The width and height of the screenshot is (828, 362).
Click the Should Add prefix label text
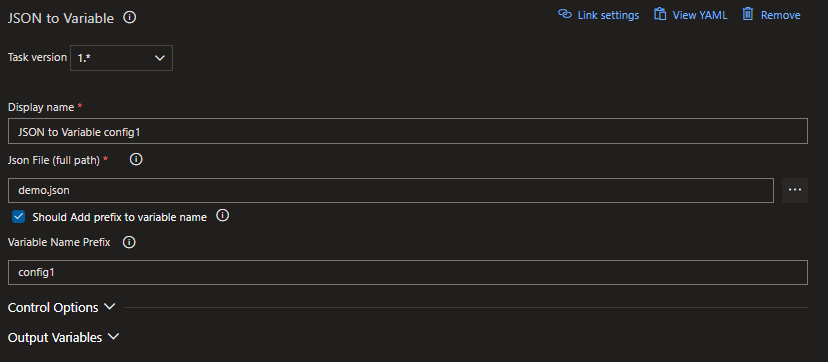pos(119,217)
